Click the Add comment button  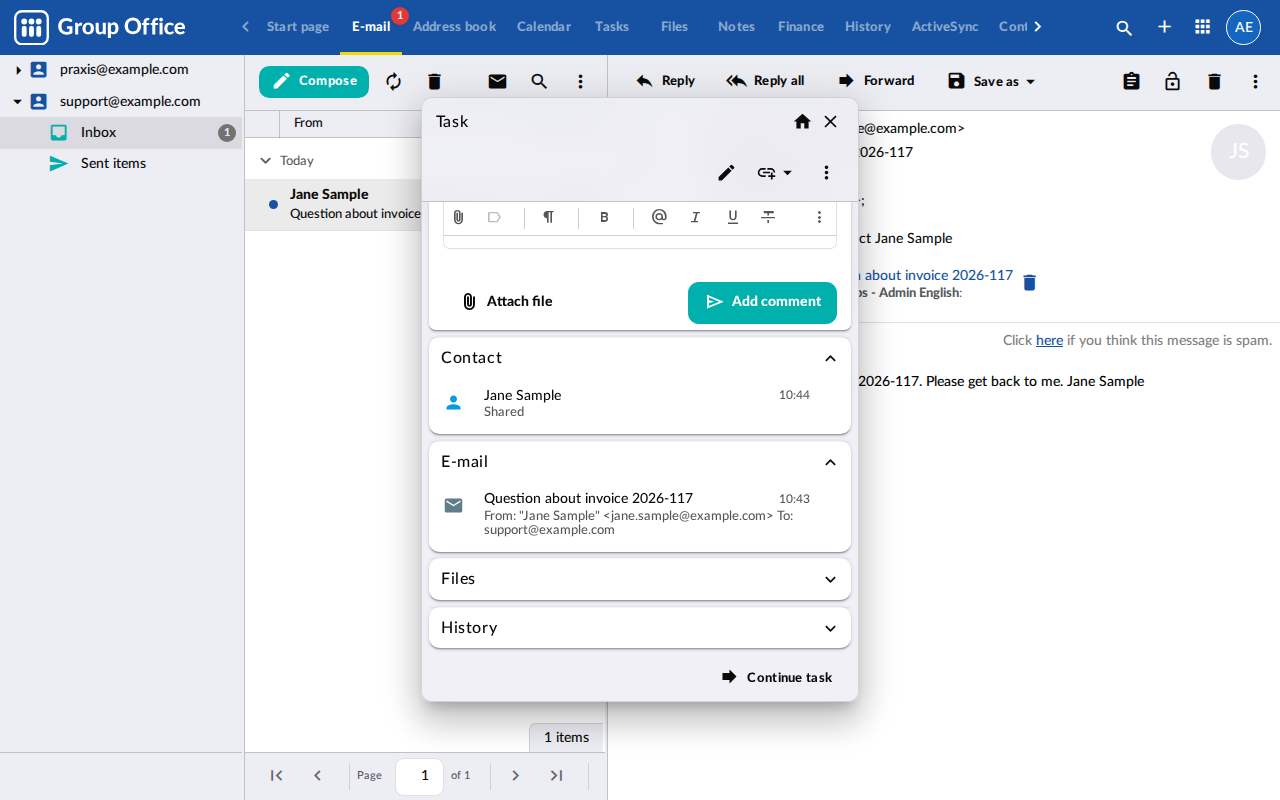(x=762, y=302)
